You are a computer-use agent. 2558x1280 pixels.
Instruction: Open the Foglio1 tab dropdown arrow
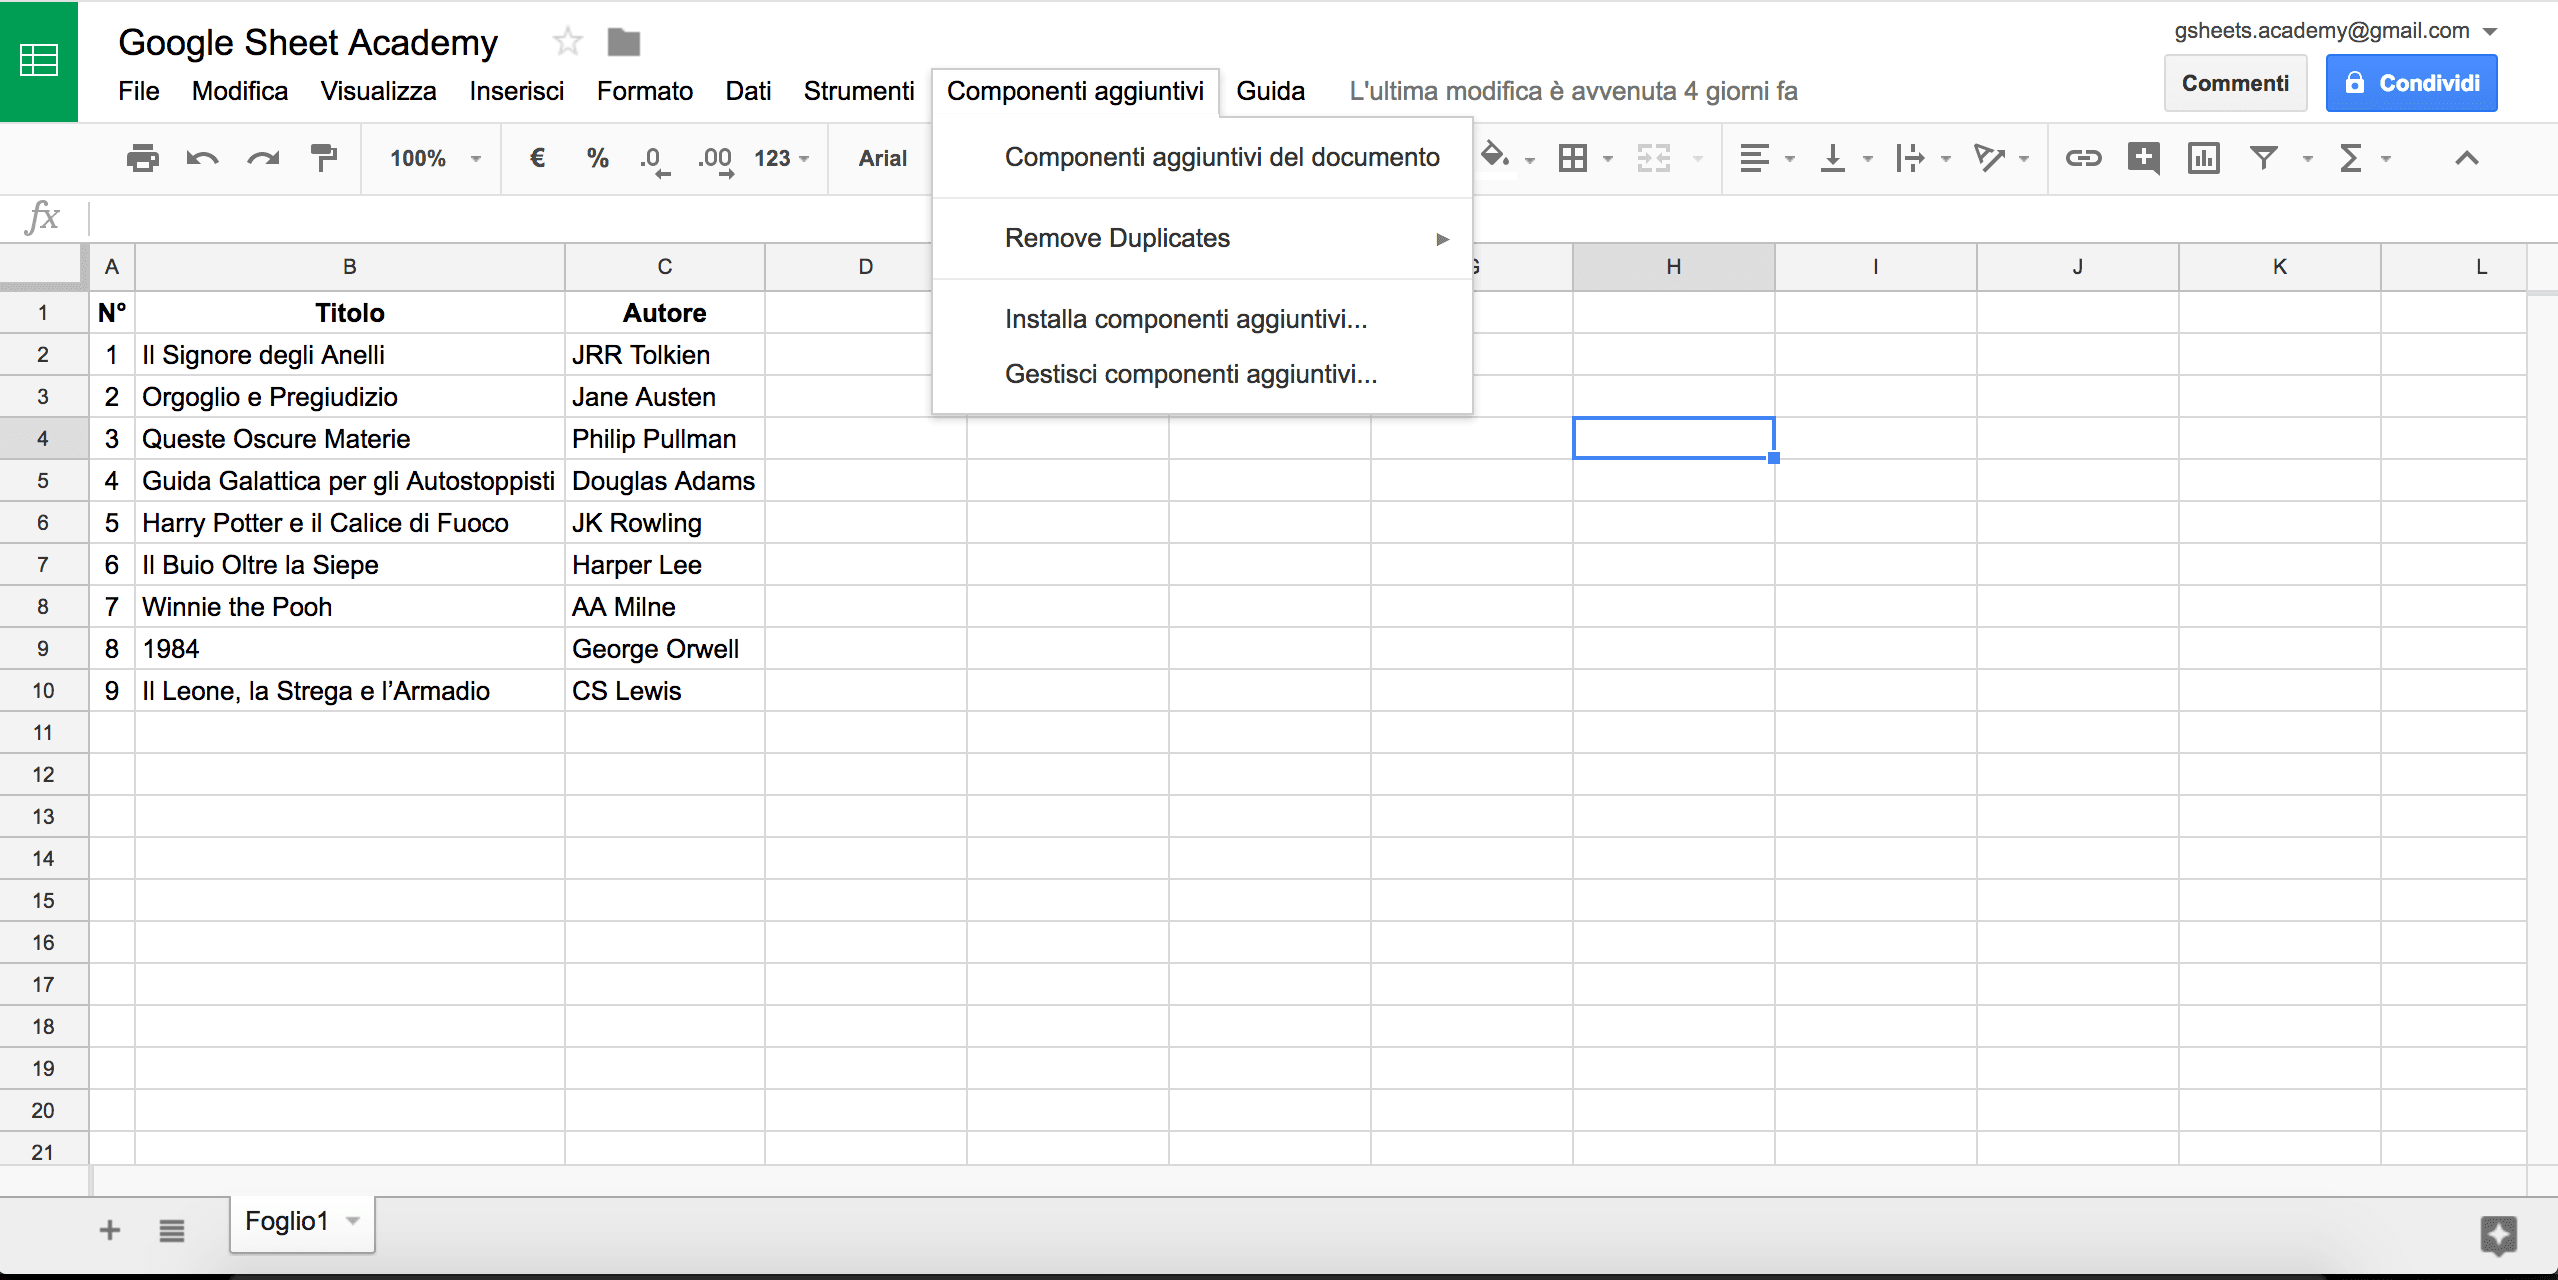(x=352, y=1221)
